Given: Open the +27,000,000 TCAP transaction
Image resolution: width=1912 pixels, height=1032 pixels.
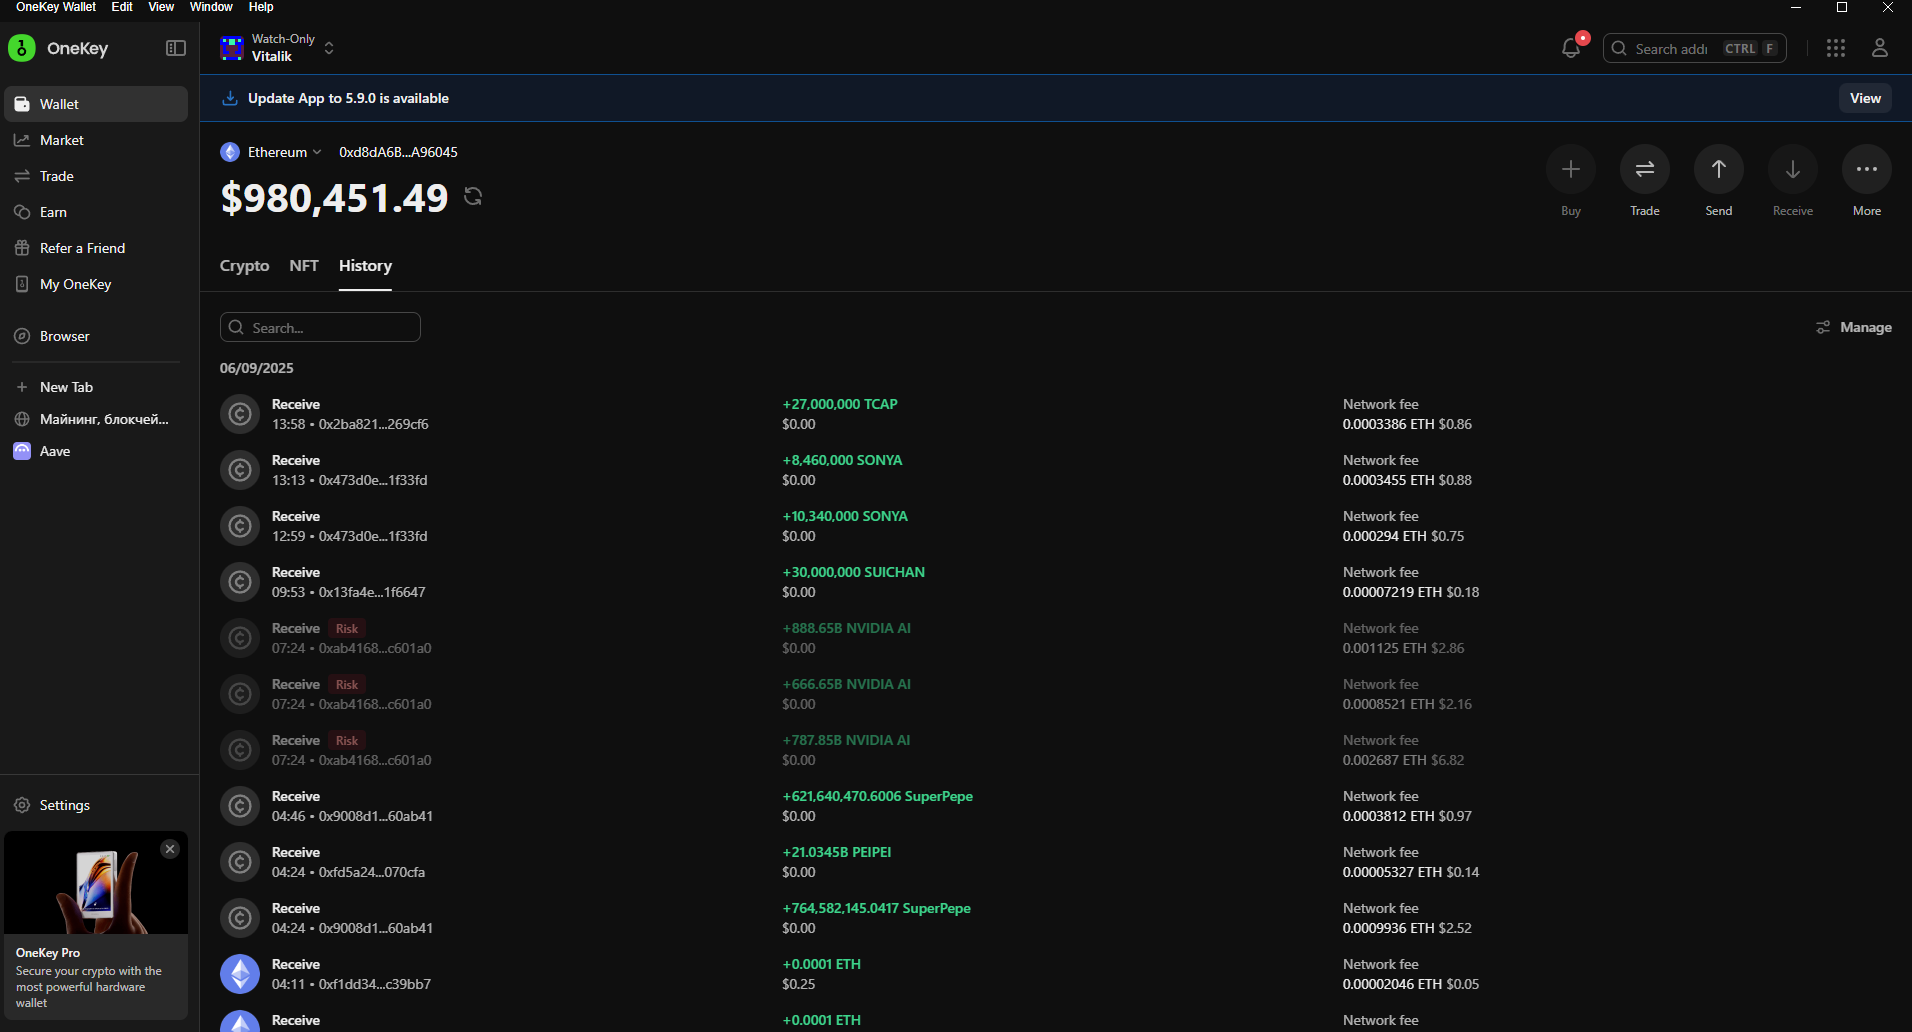Looking at the screenshot, I should coord(1056,414).
